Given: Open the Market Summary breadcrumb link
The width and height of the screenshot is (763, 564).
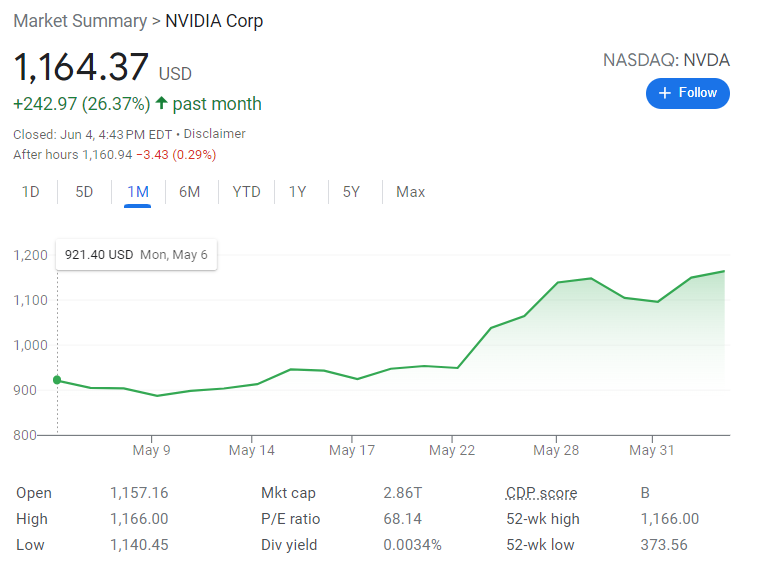Looking at the screenshot, I should (x=80, y=21).
